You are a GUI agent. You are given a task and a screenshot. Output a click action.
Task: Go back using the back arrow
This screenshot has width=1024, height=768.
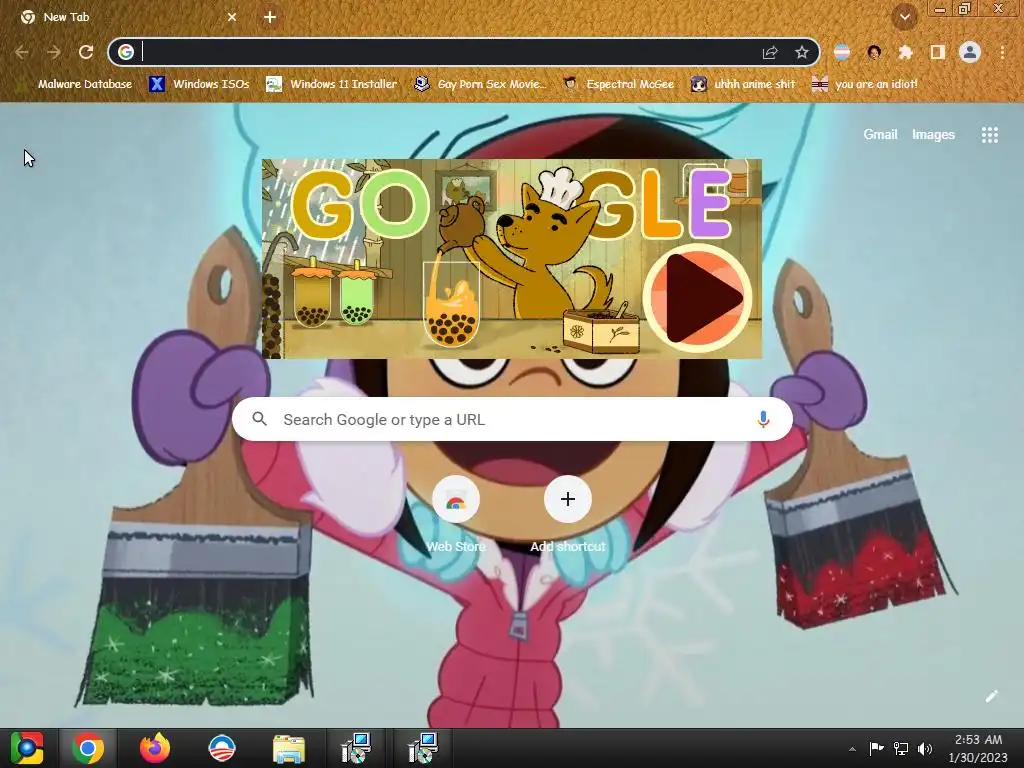click(22, 52)
